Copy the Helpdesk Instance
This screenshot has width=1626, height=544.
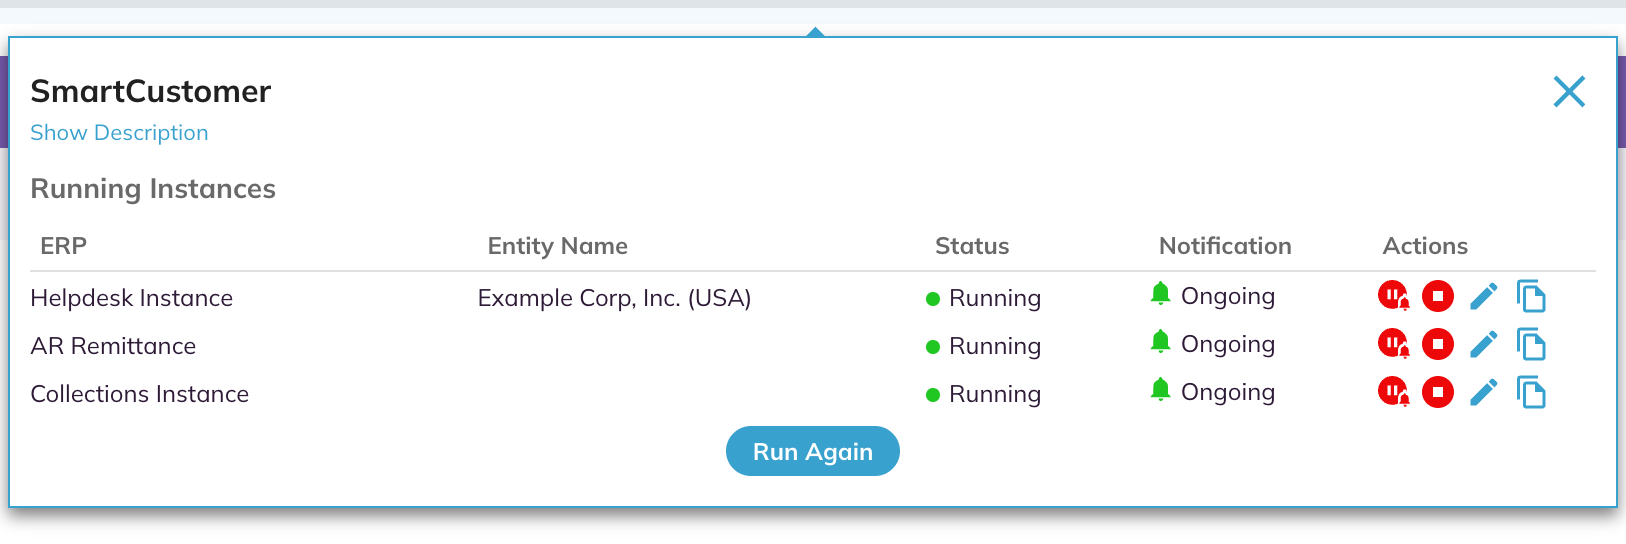(1531, 296)
